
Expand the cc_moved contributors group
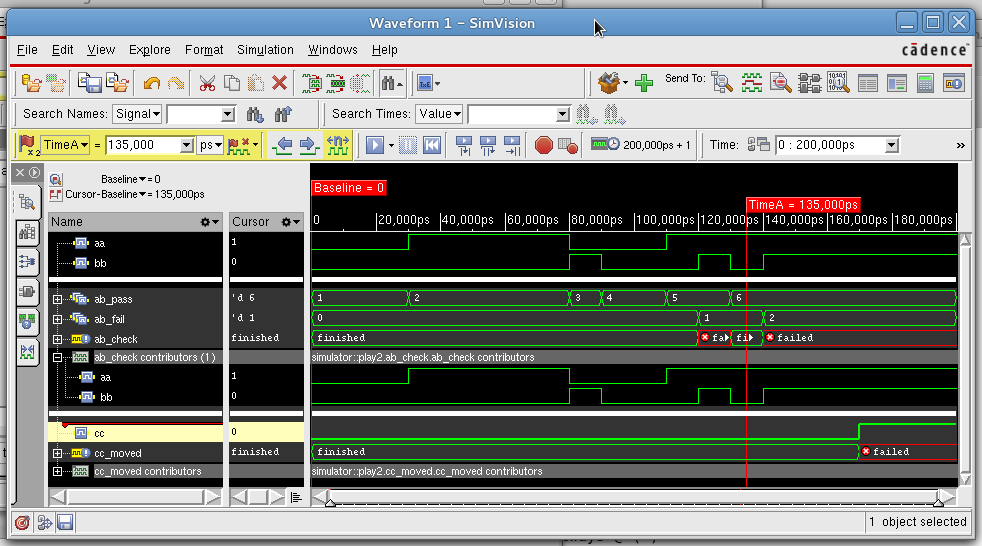(x=58, y=471)
